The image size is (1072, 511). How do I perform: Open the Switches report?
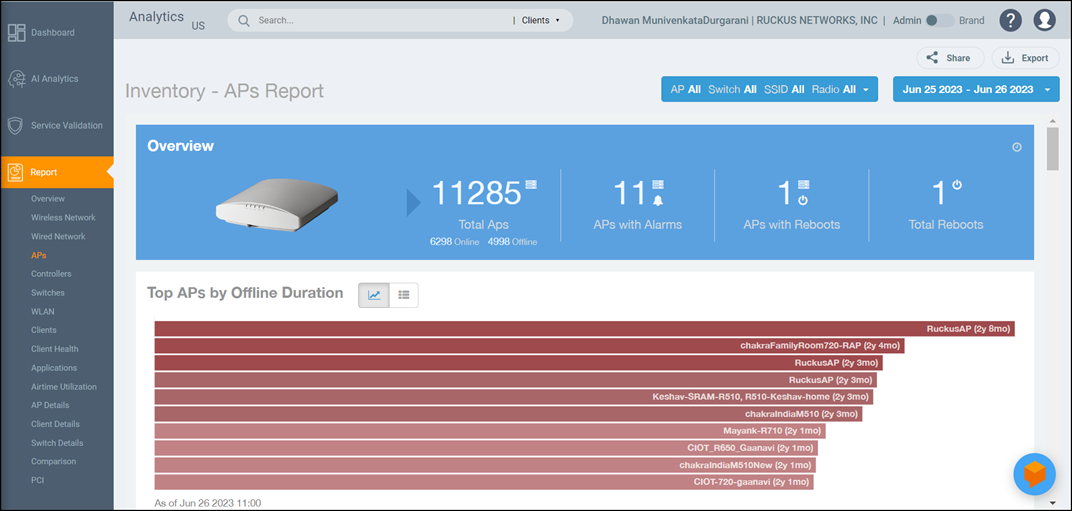pyautogui.click(x=48, y=293)
